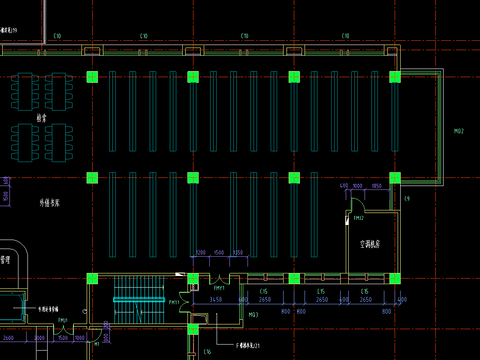Select the MQ2 curtain wall label
Viewport: 480px width, 360px height.
459,131
